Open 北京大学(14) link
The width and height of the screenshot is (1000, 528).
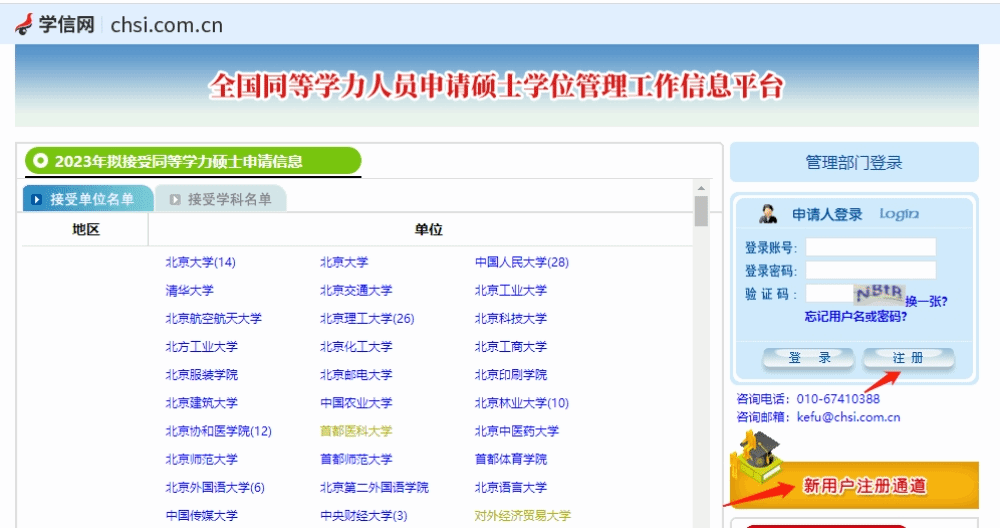[x=200, y=262]
